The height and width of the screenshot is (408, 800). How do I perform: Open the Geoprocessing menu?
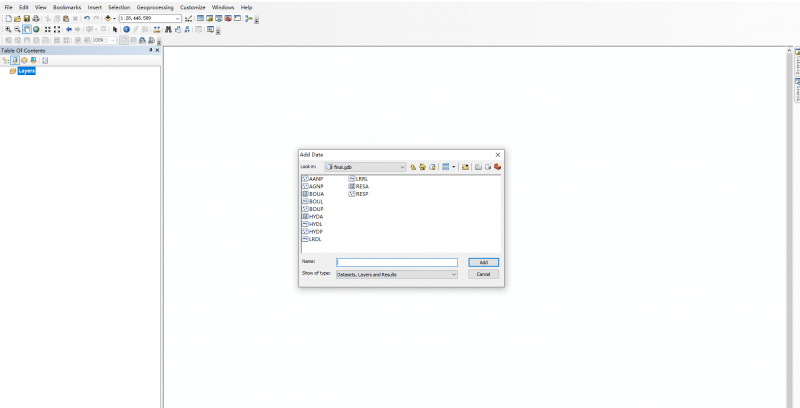click(x=155, y=7)
